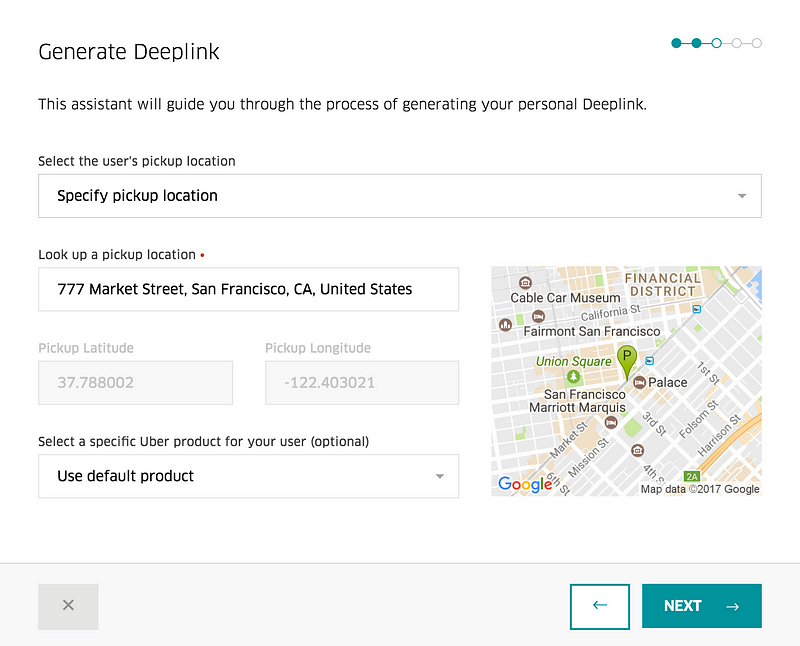This screenshot has height=646, width=800.
Task: Select fifth step dot in progress indicator
Action: click(x=757, y=43)
